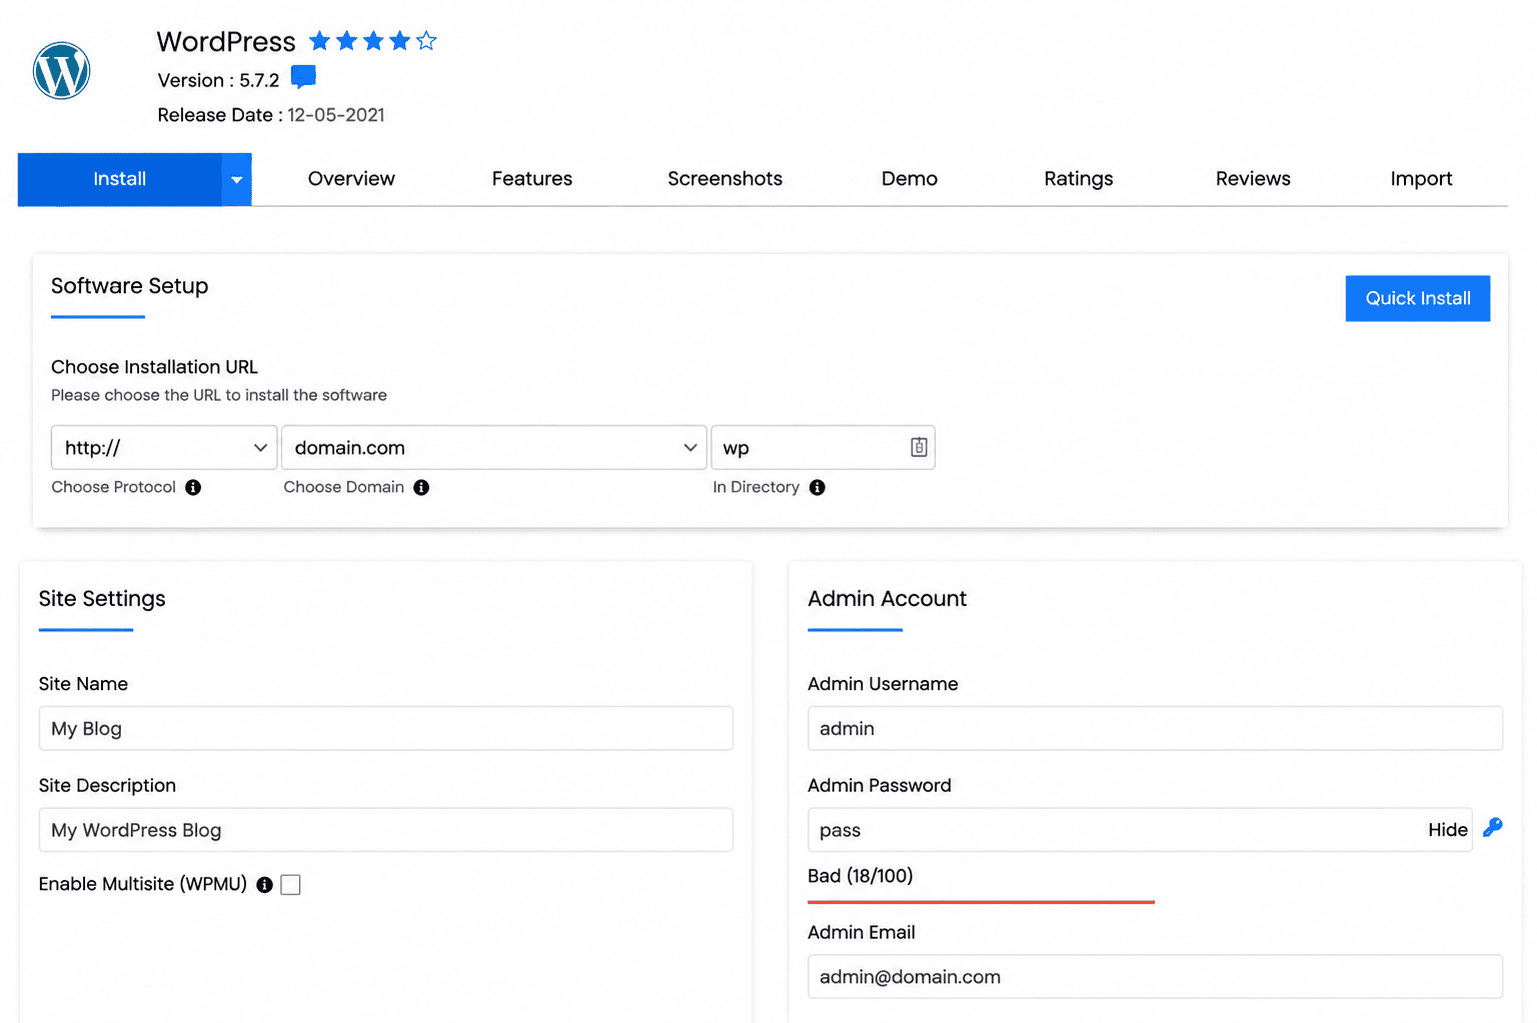Click the info icon next to Choose Protocol
Viewport: 1537px width, 1023px height.
pyautogui.click(x=193, y=487)
